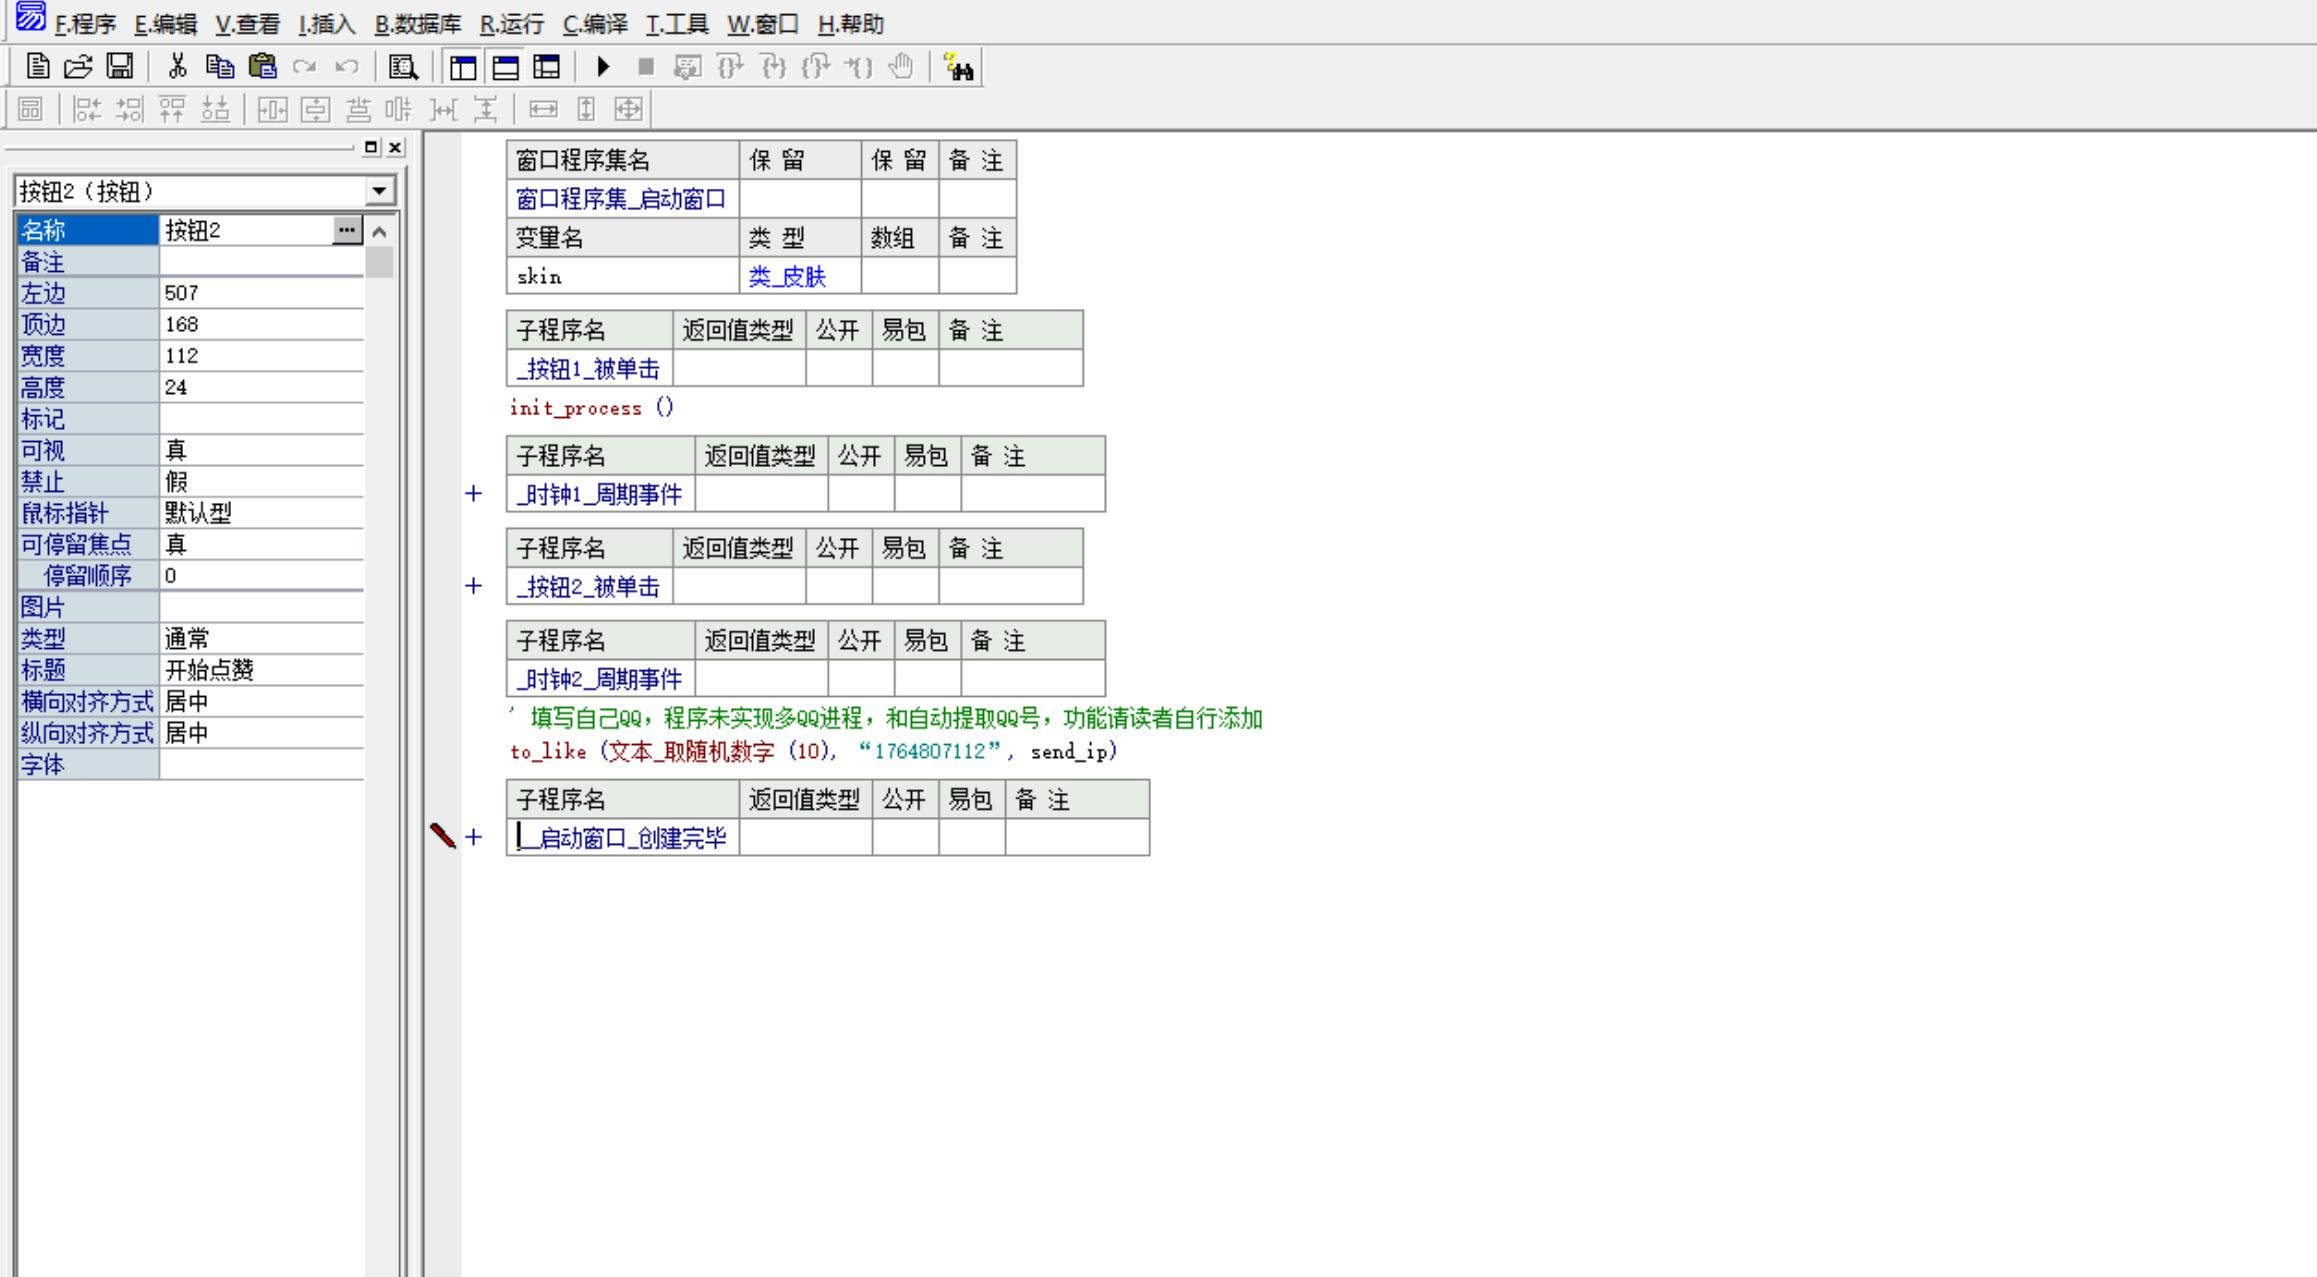Click the 类_皮肤 type link
Viewport: 2317px width, 1277px height.
coord(787,277)
